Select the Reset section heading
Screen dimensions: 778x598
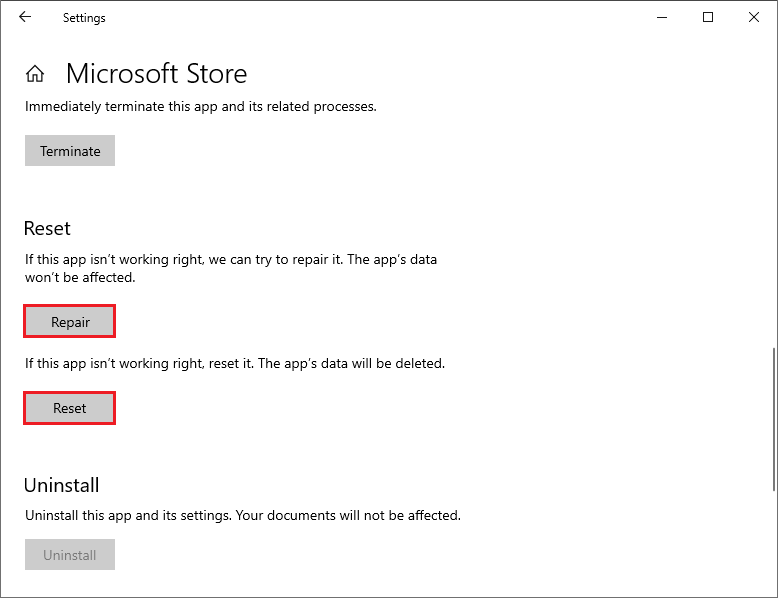tap(48, 228)
